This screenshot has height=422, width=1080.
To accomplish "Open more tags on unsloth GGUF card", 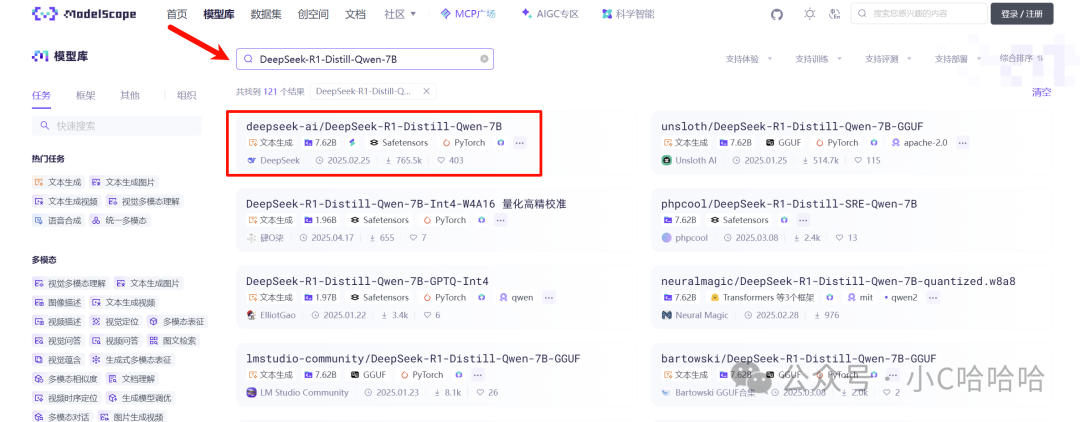I will pyautogui.click(x=962, y=143).
